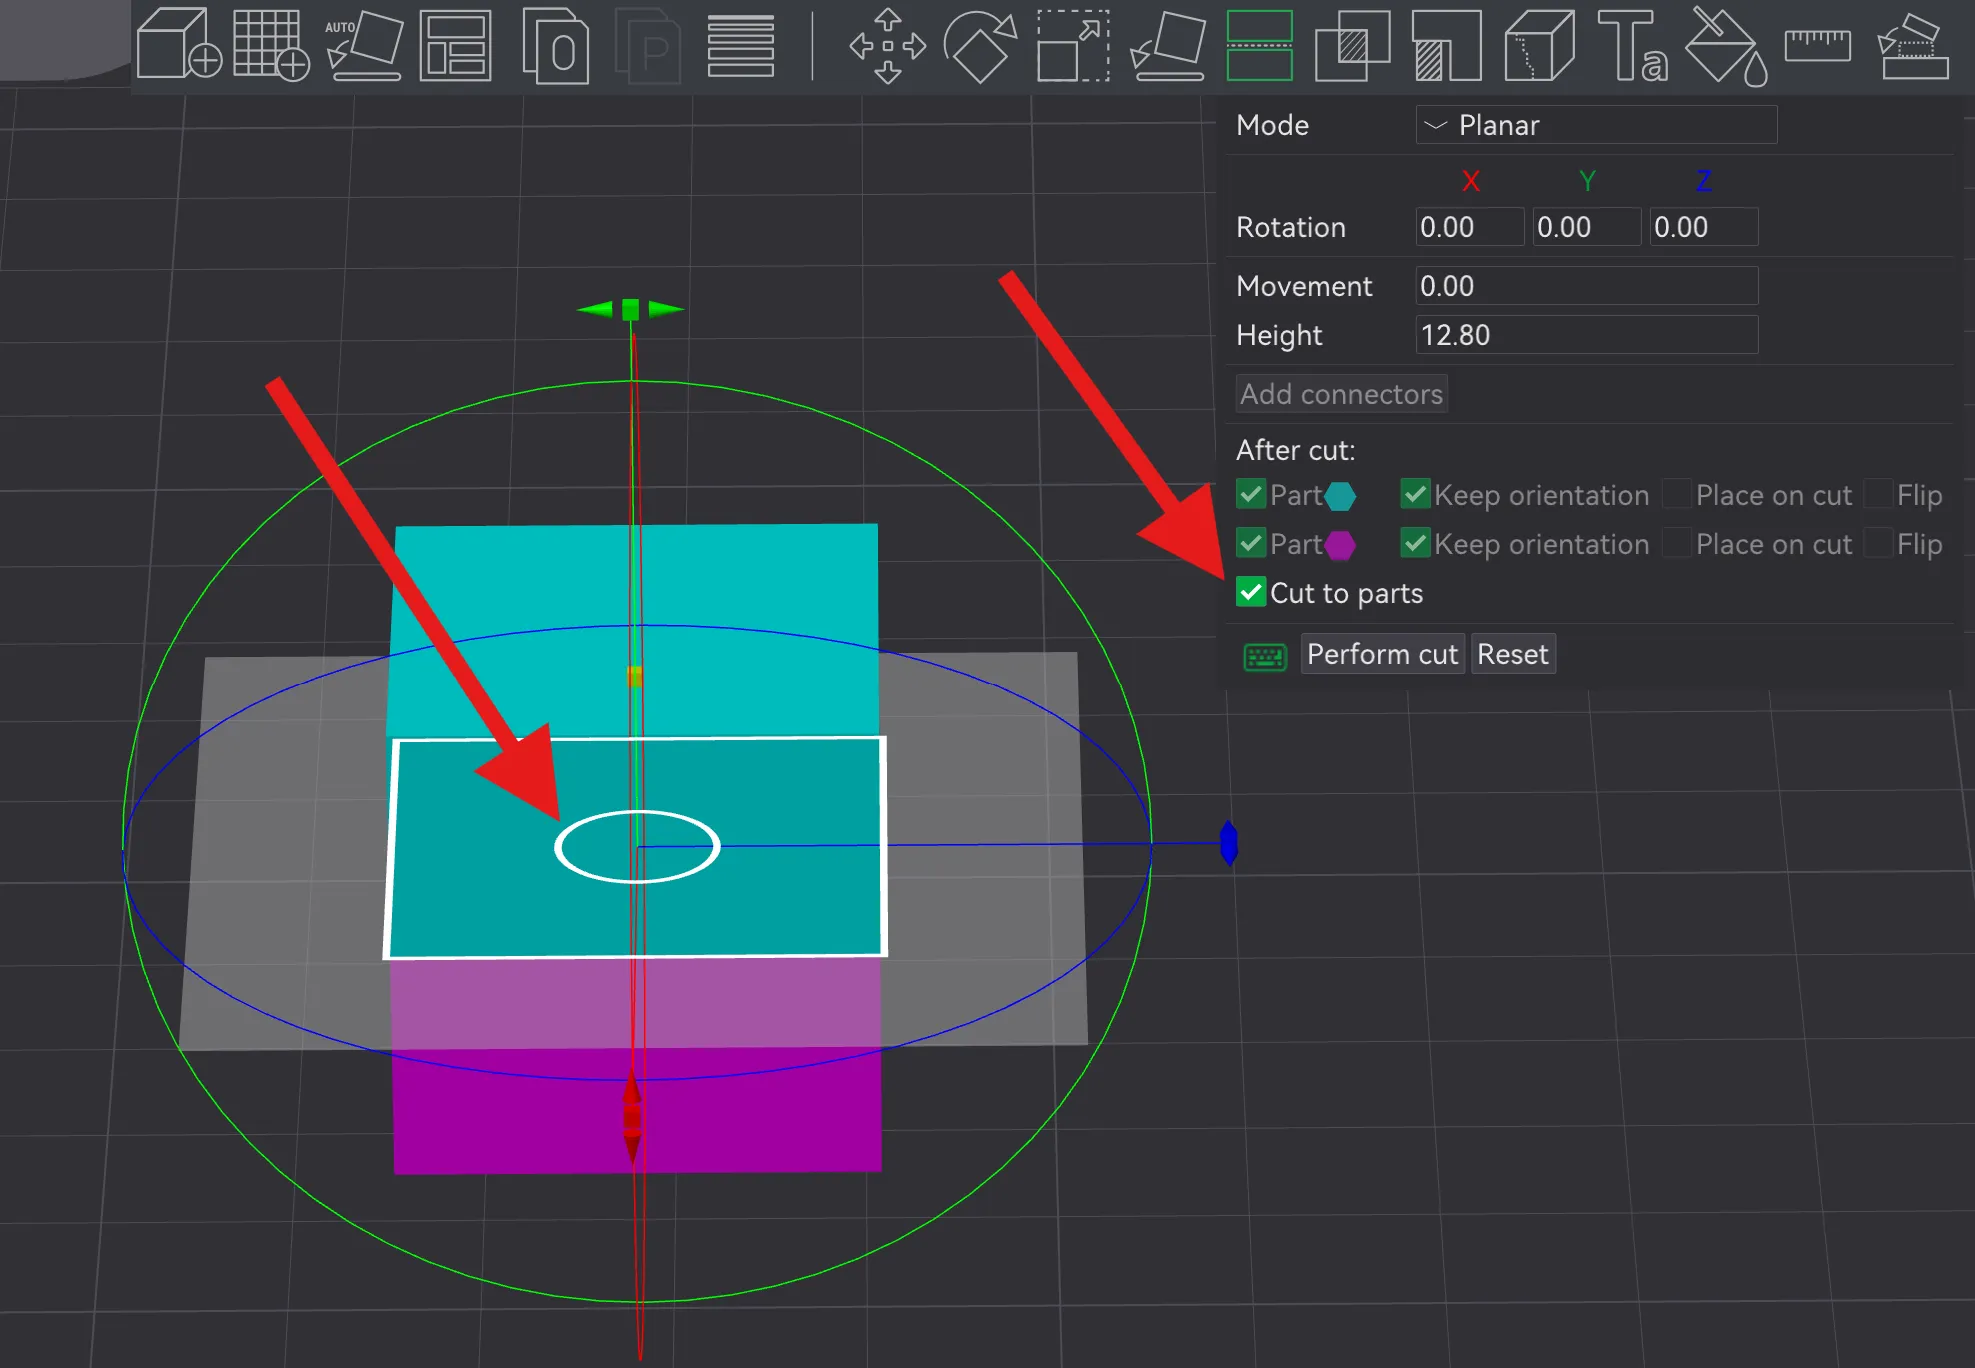
Task: Open the Text shape tool
Action: pyautogui.click(x=1631, y=45)
